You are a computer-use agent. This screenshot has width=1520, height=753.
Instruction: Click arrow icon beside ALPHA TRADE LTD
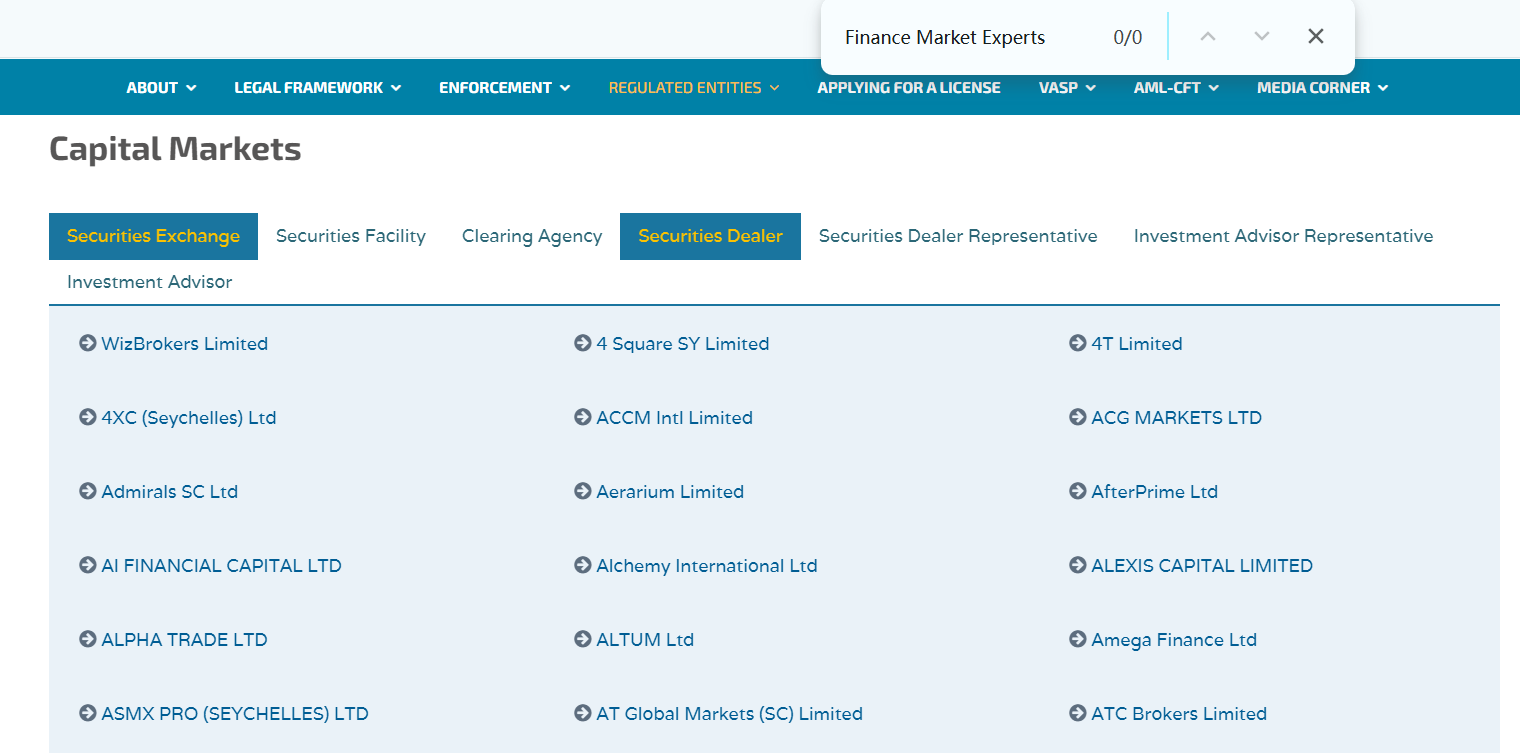pyautogui.click(x=88, y=639)
